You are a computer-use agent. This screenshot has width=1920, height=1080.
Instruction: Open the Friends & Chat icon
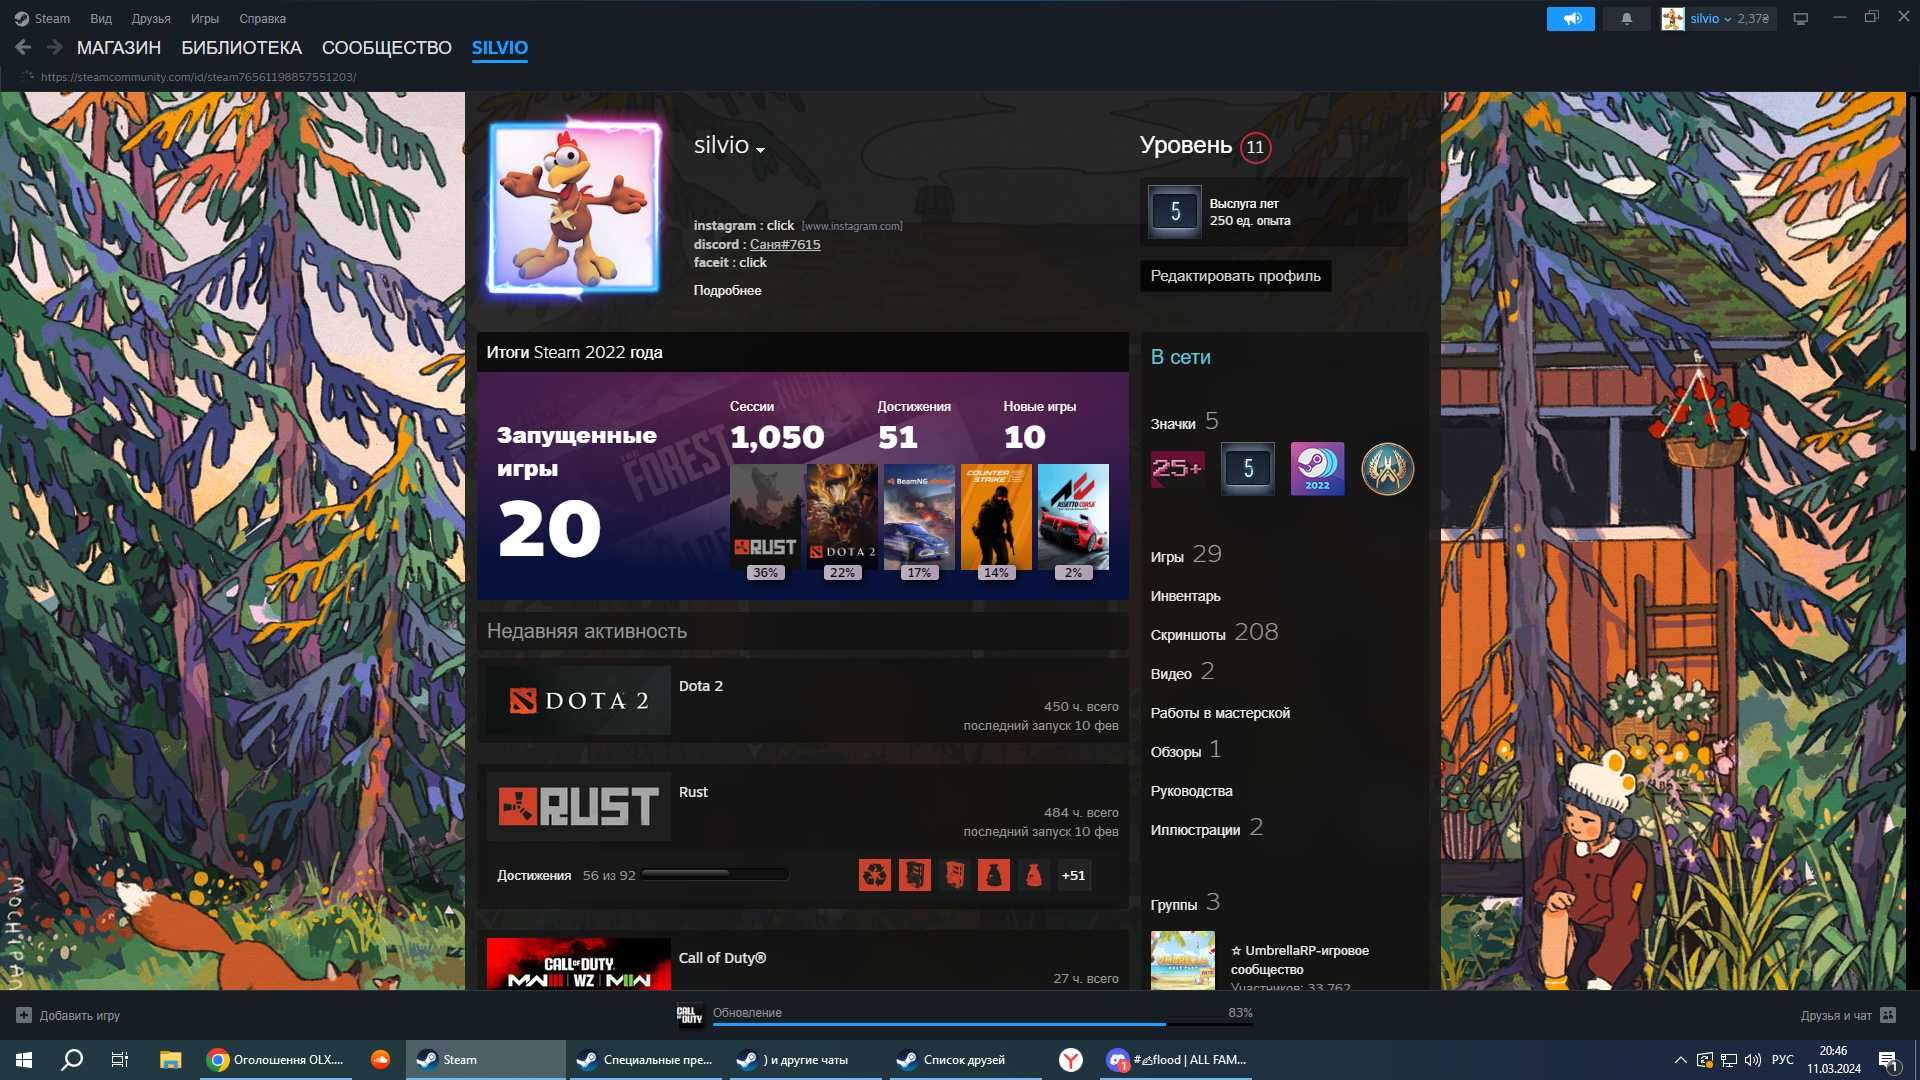pyautogui.click(x=1888, y=1015)
